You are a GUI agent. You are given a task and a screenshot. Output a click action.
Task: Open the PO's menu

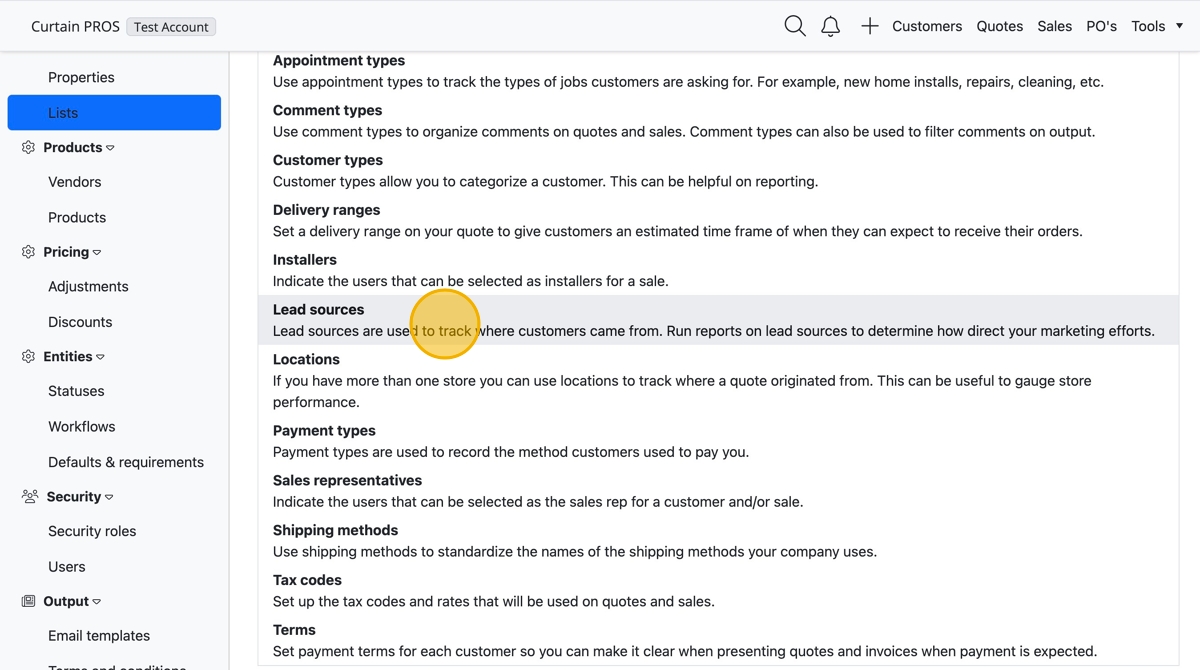click(x=1101, y=26)
